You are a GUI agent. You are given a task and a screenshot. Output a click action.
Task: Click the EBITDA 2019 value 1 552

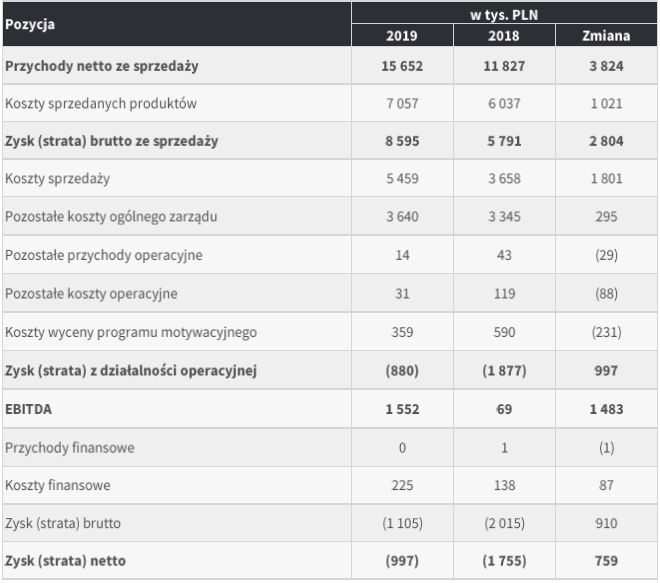point(402,409)
